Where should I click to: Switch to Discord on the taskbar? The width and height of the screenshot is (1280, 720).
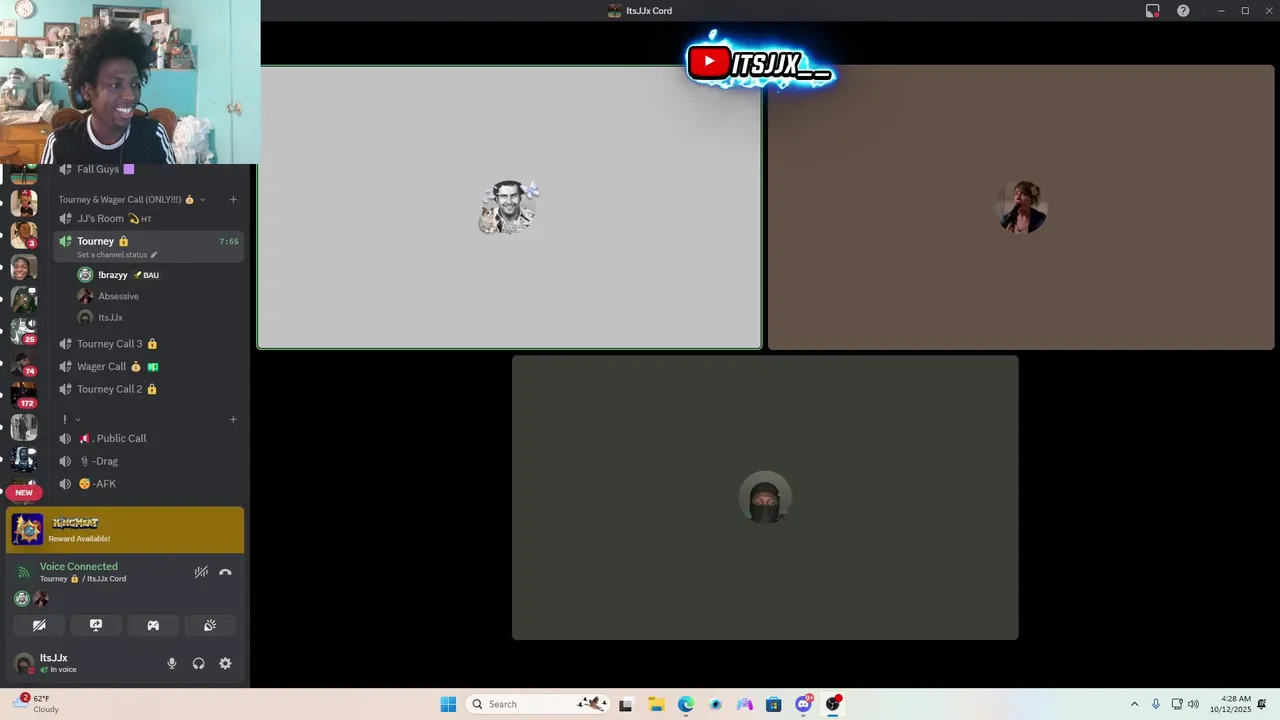tap(803, 704)
